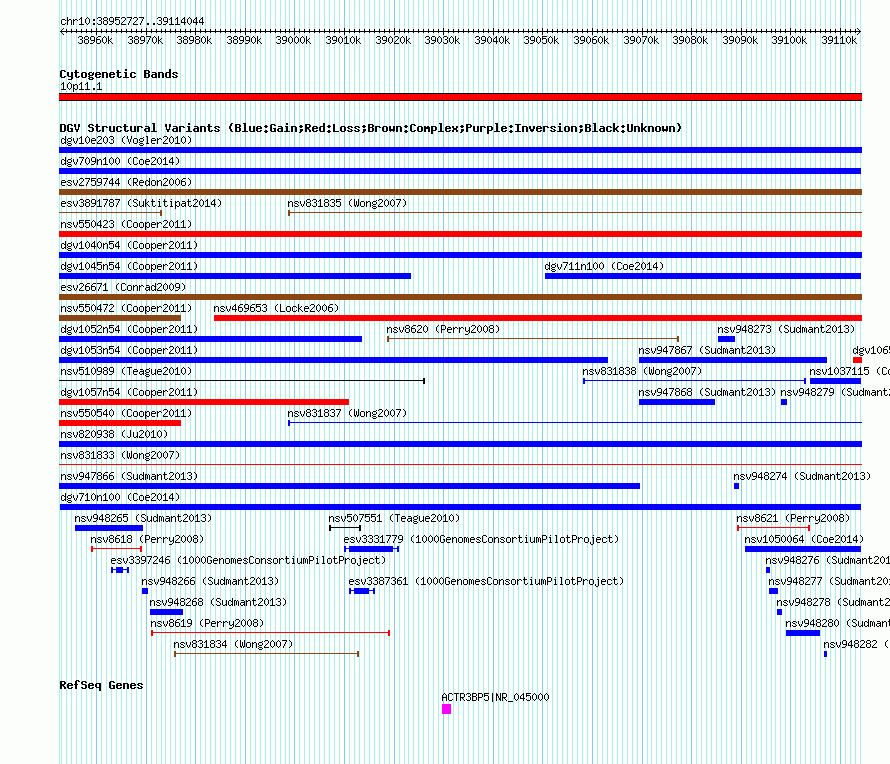The image size is (890, 764).
Task: Open the DGV Structural Variants track title
Action: tap(371, 128)
